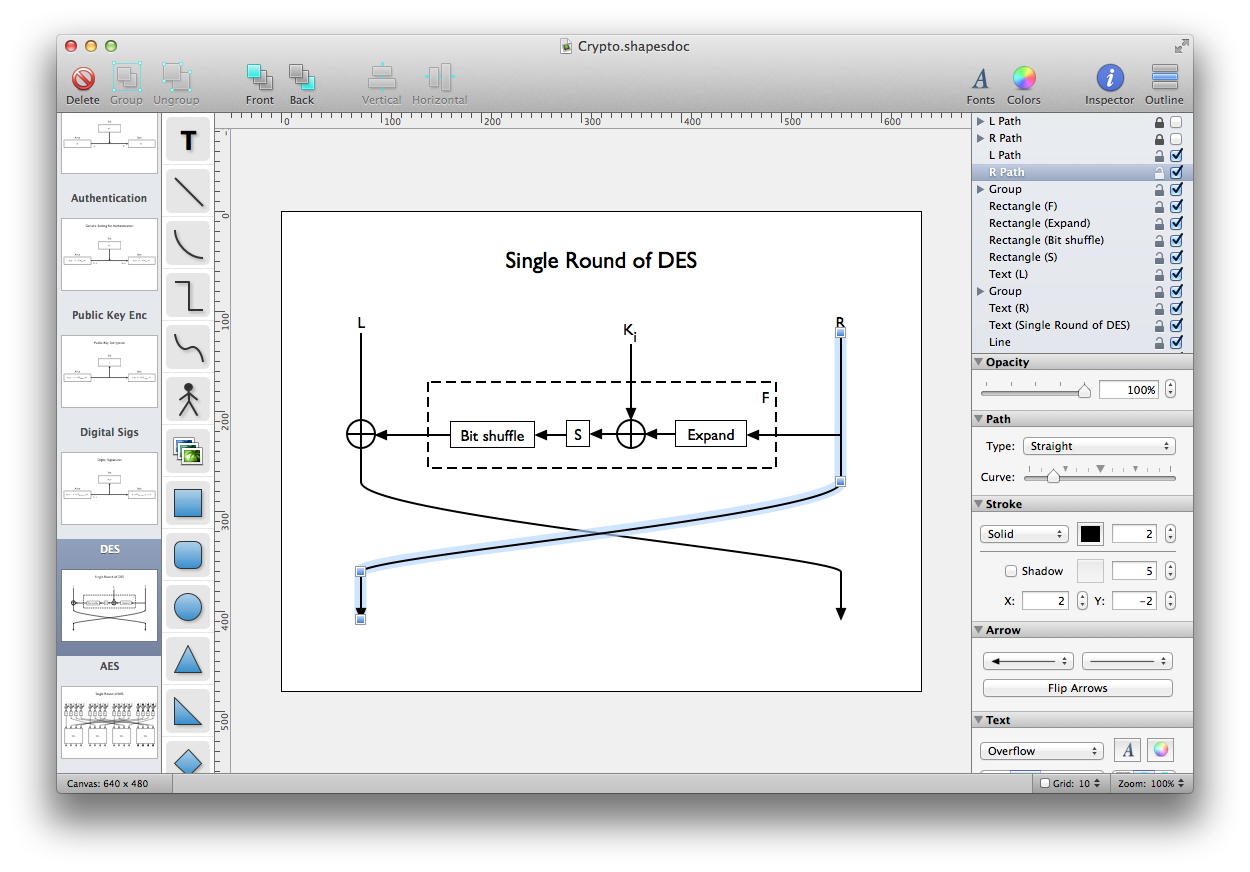Open the Inspector panel
This screenshot has height=872, width=1250.
1109,84
